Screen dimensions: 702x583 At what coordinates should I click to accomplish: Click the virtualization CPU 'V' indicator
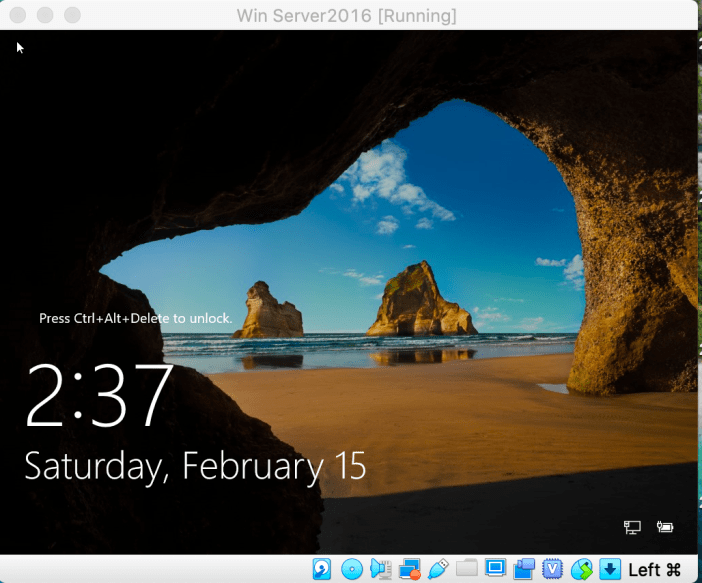552,569
